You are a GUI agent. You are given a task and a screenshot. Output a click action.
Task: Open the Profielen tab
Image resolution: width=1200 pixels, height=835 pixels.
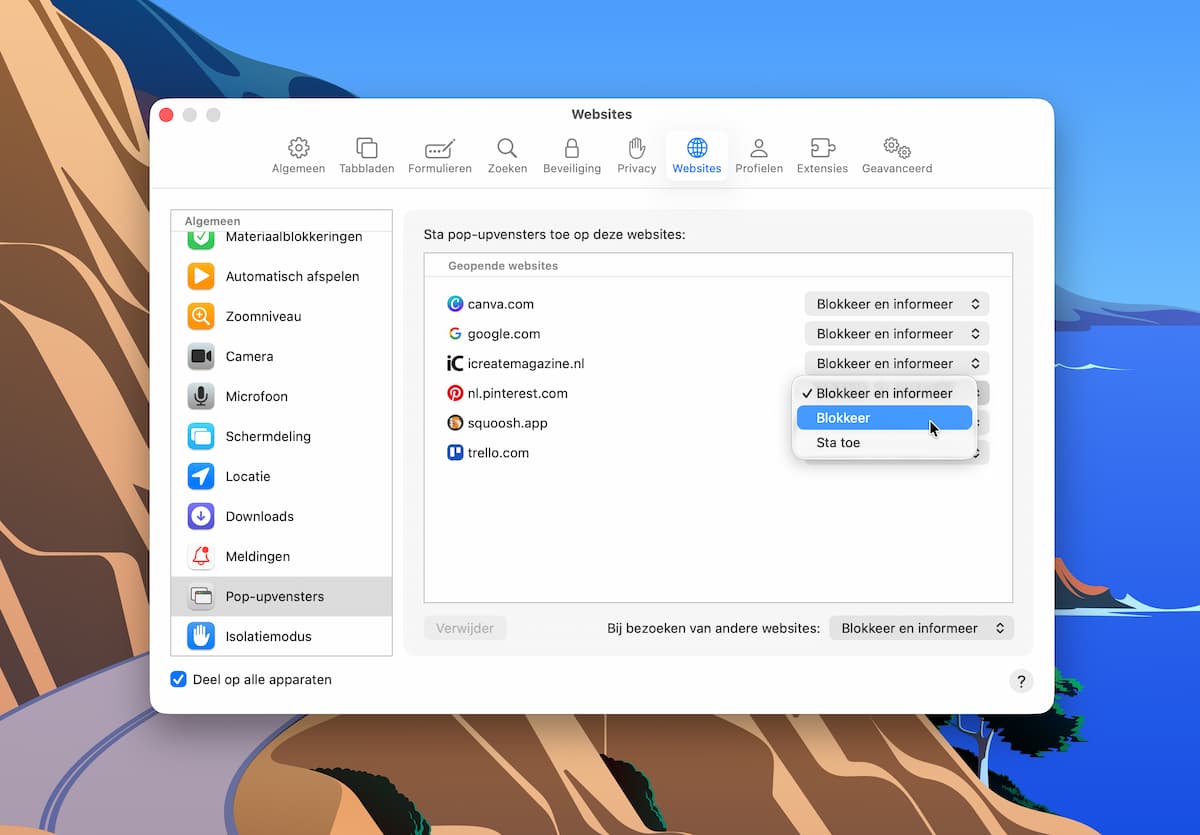pyautogui.click(x=759, y=156)
